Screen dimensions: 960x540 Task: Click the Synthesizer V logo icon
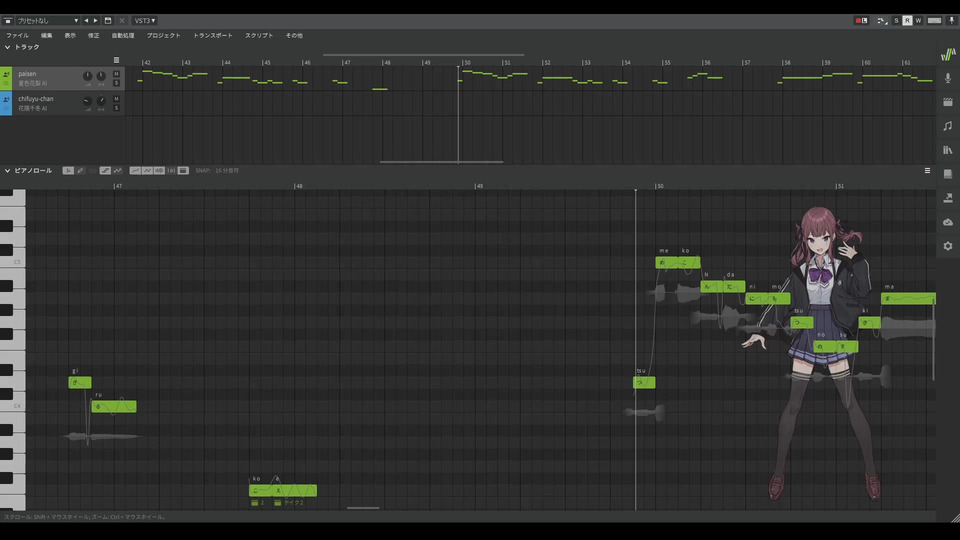948,54
